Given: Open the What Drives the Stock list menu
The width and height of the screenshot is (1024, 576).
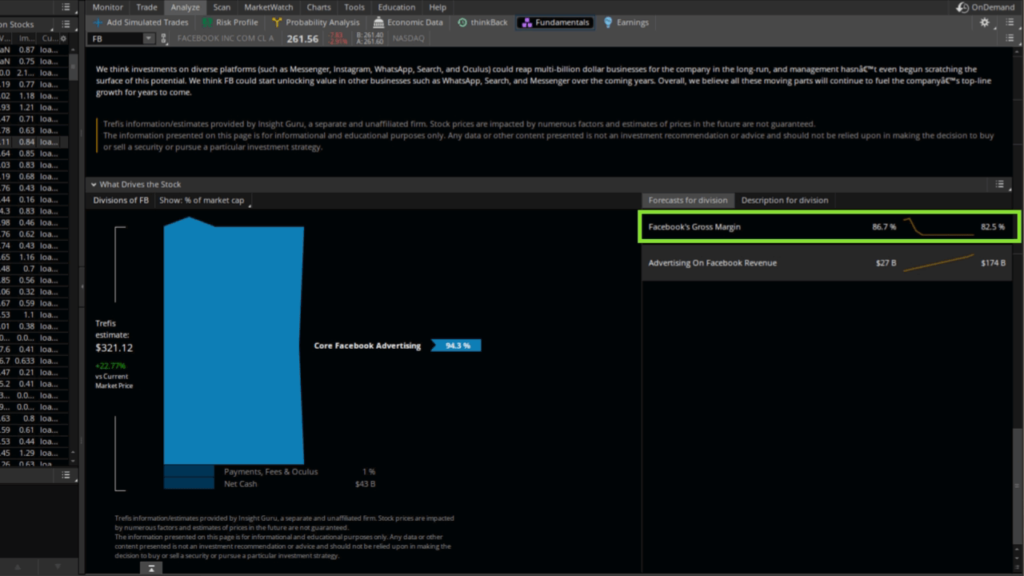Looking at the screenshot, I should 1000,185.
